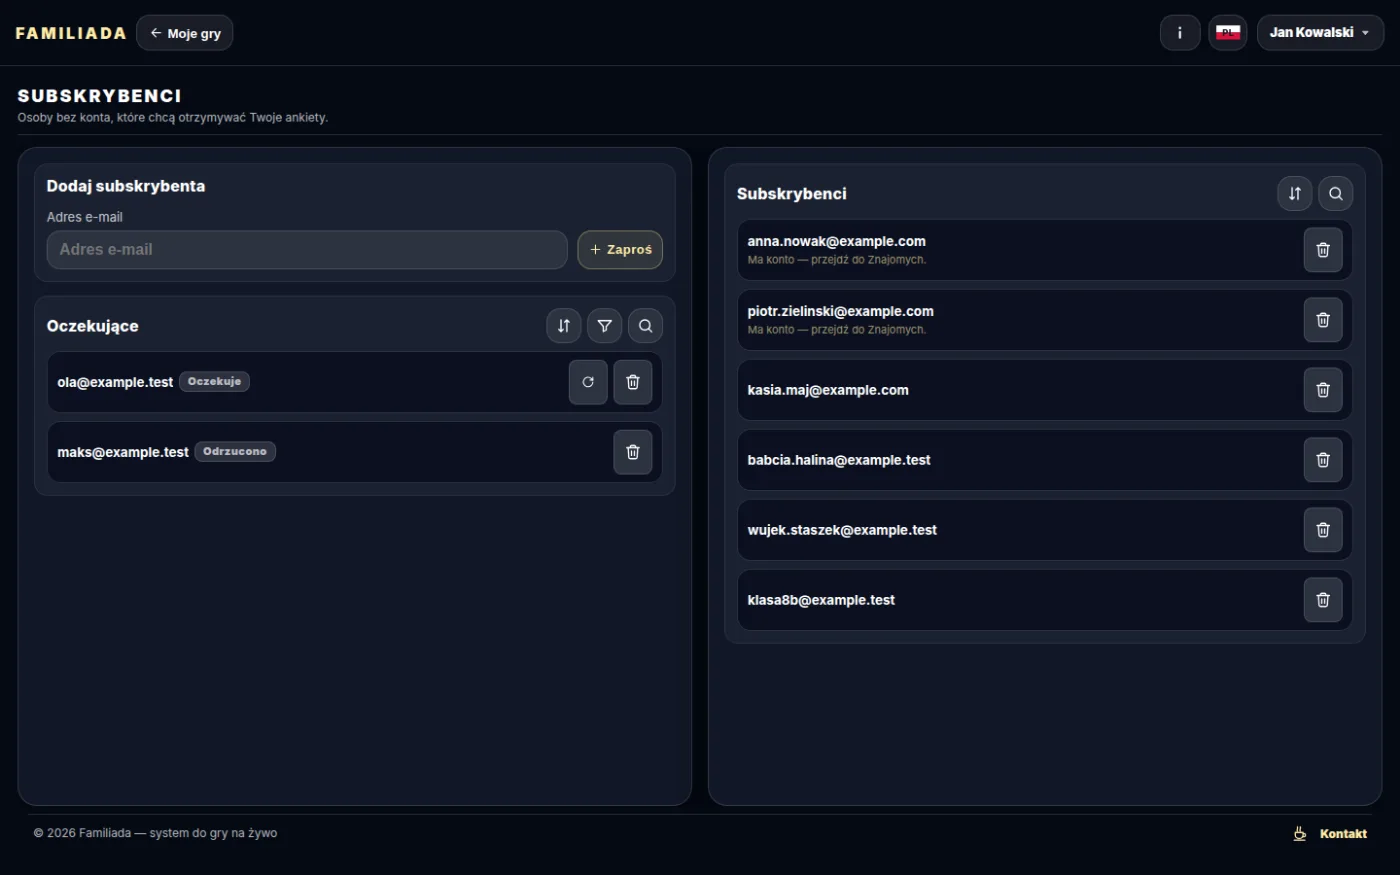Delete pending invite for ola@example.test
1400x875 pixels.
coord(632,382)
